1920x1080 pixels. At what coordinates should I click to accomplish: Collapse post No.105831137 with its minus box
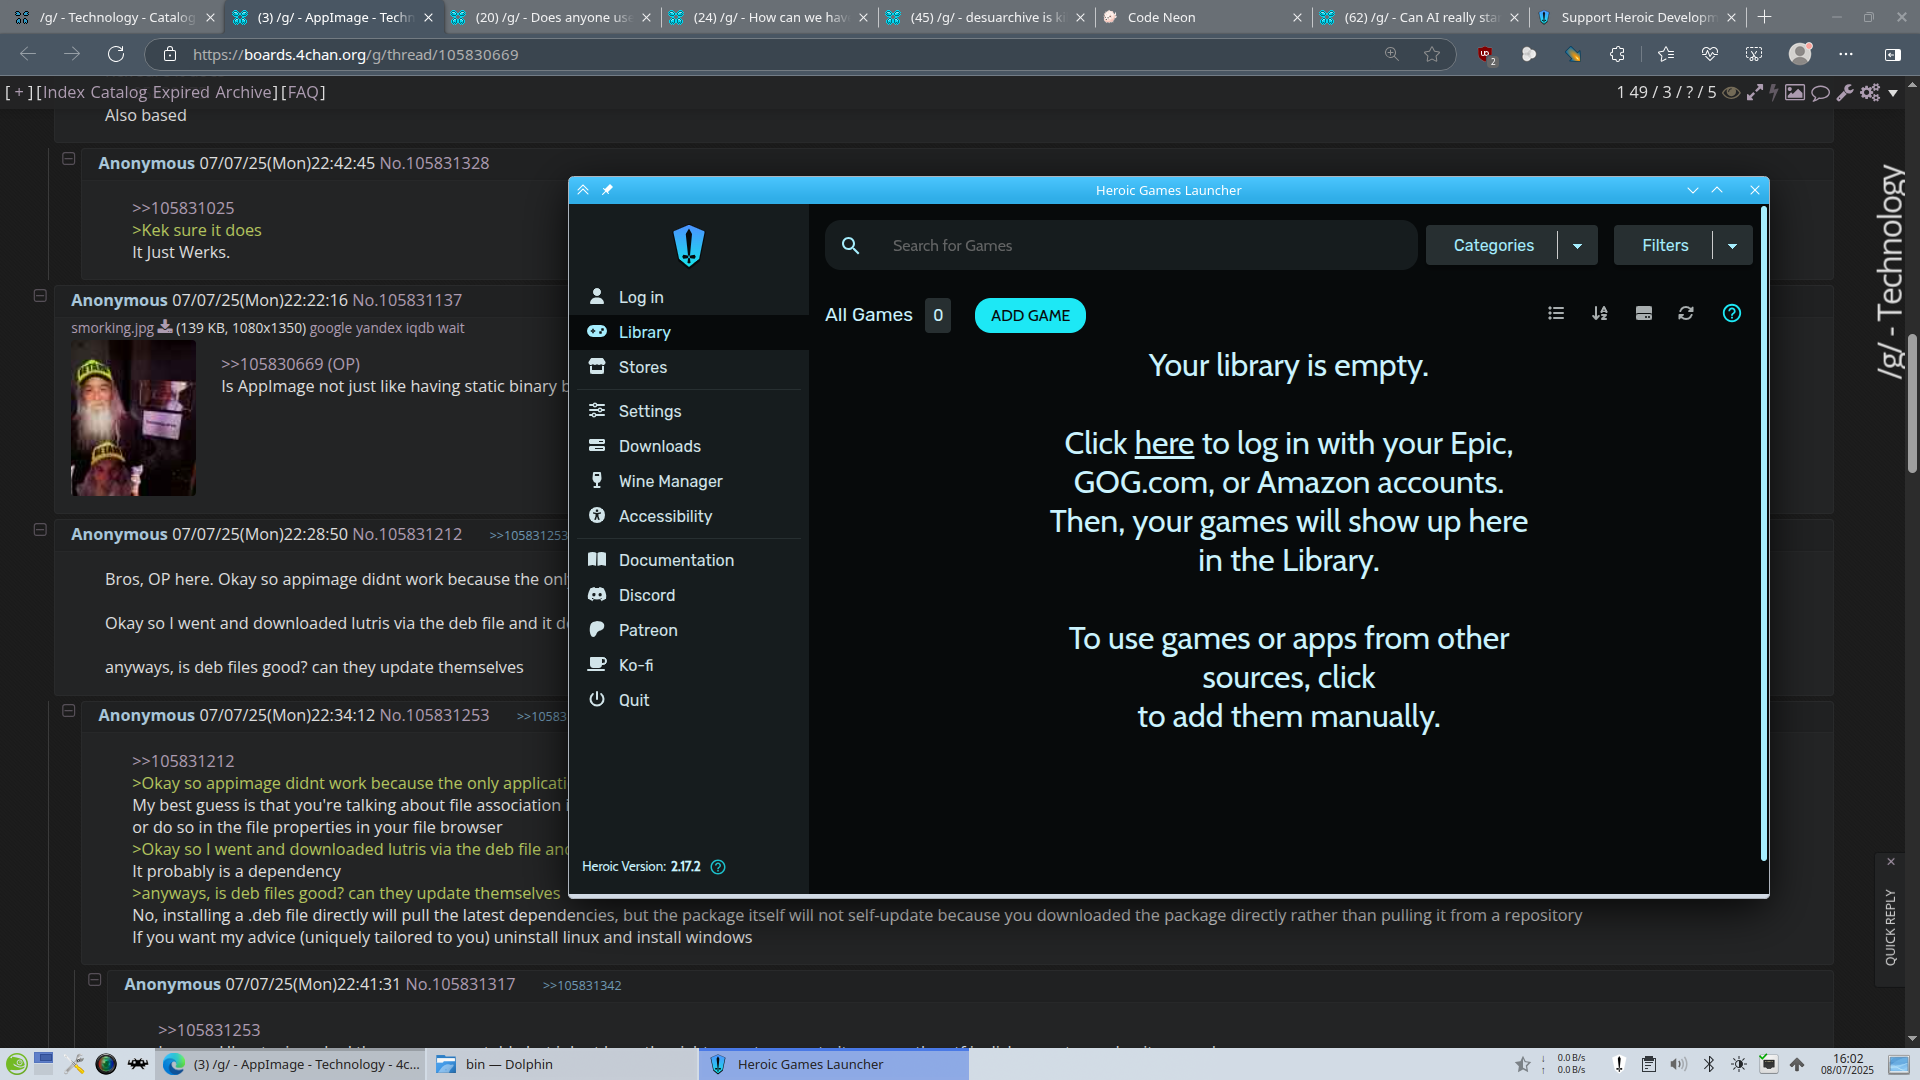coord(40,295)
